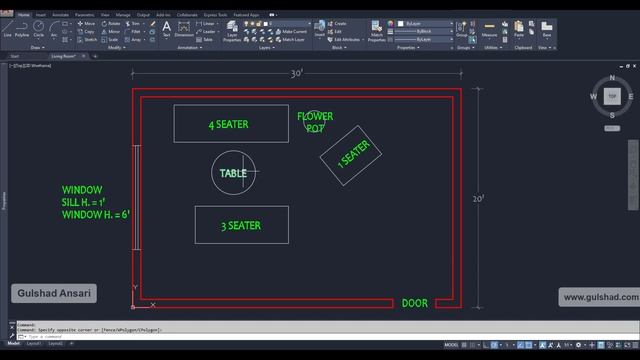Select the Group tool

tap(461, 29)
